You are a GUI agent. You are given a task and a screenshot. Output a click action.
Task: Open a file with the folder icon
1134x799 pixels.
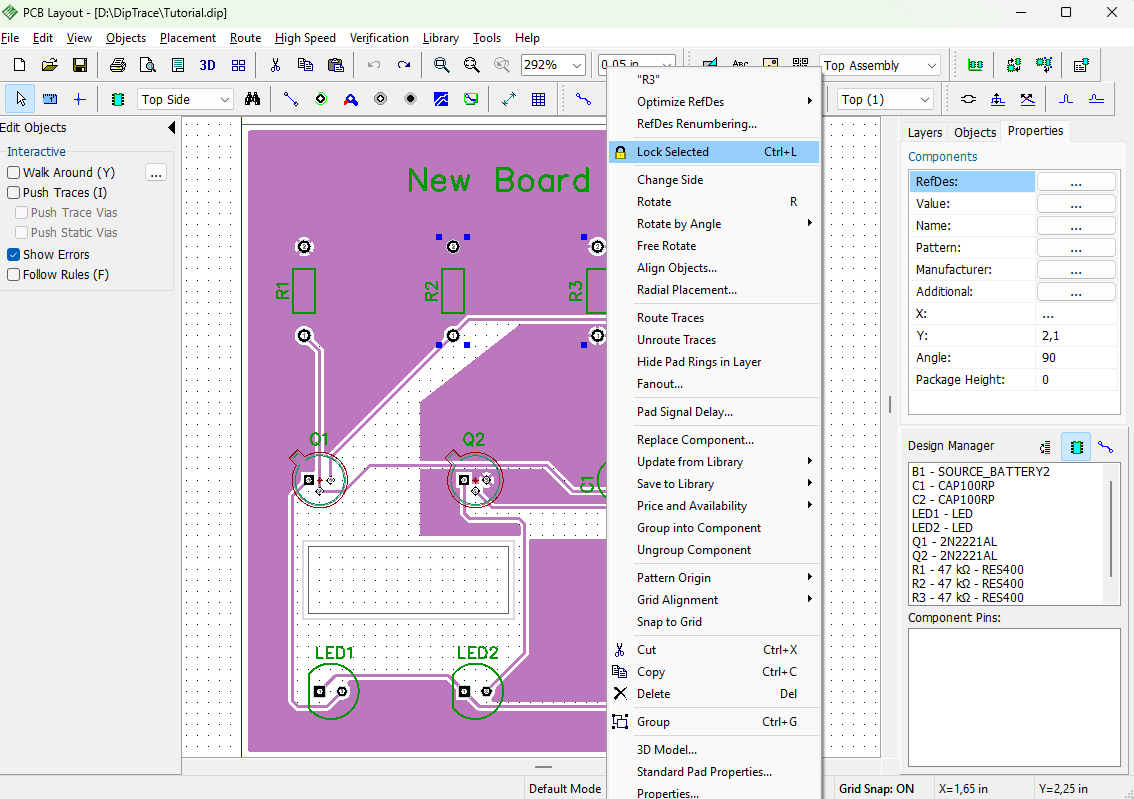tap(49, 65)
